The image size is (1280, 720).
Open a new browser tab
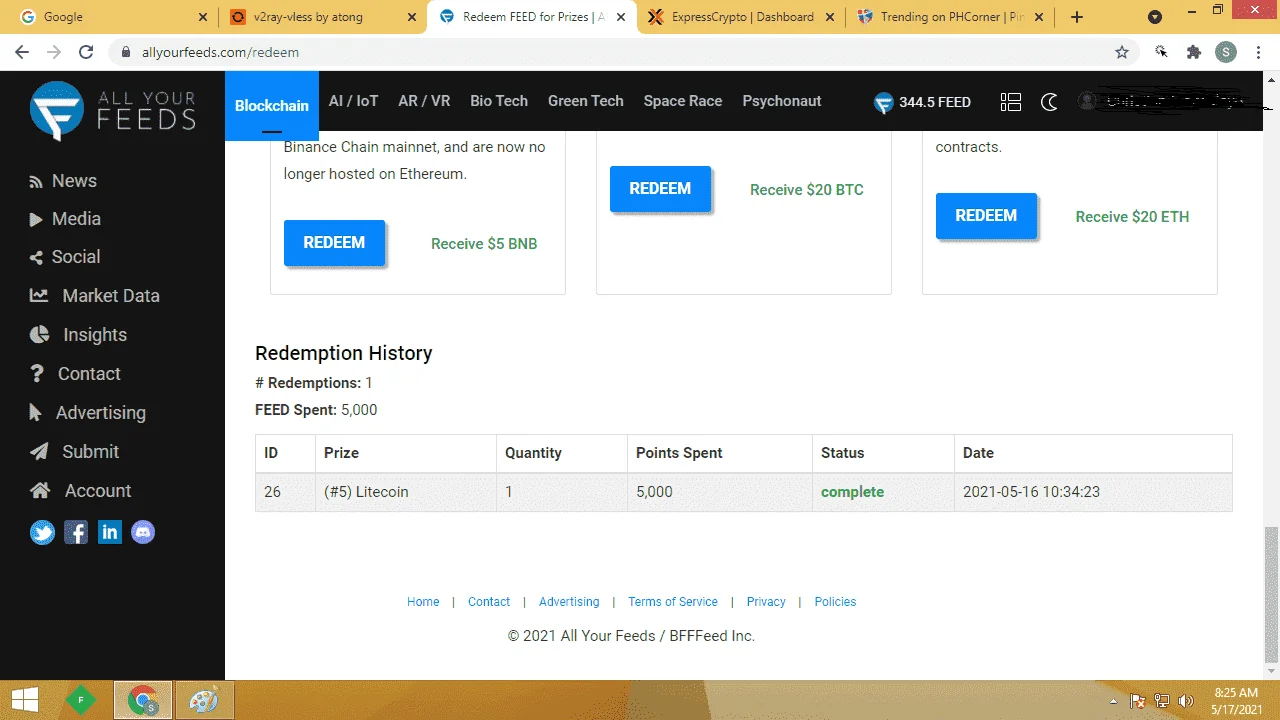pyautogui.click(x=1077, y=17)
